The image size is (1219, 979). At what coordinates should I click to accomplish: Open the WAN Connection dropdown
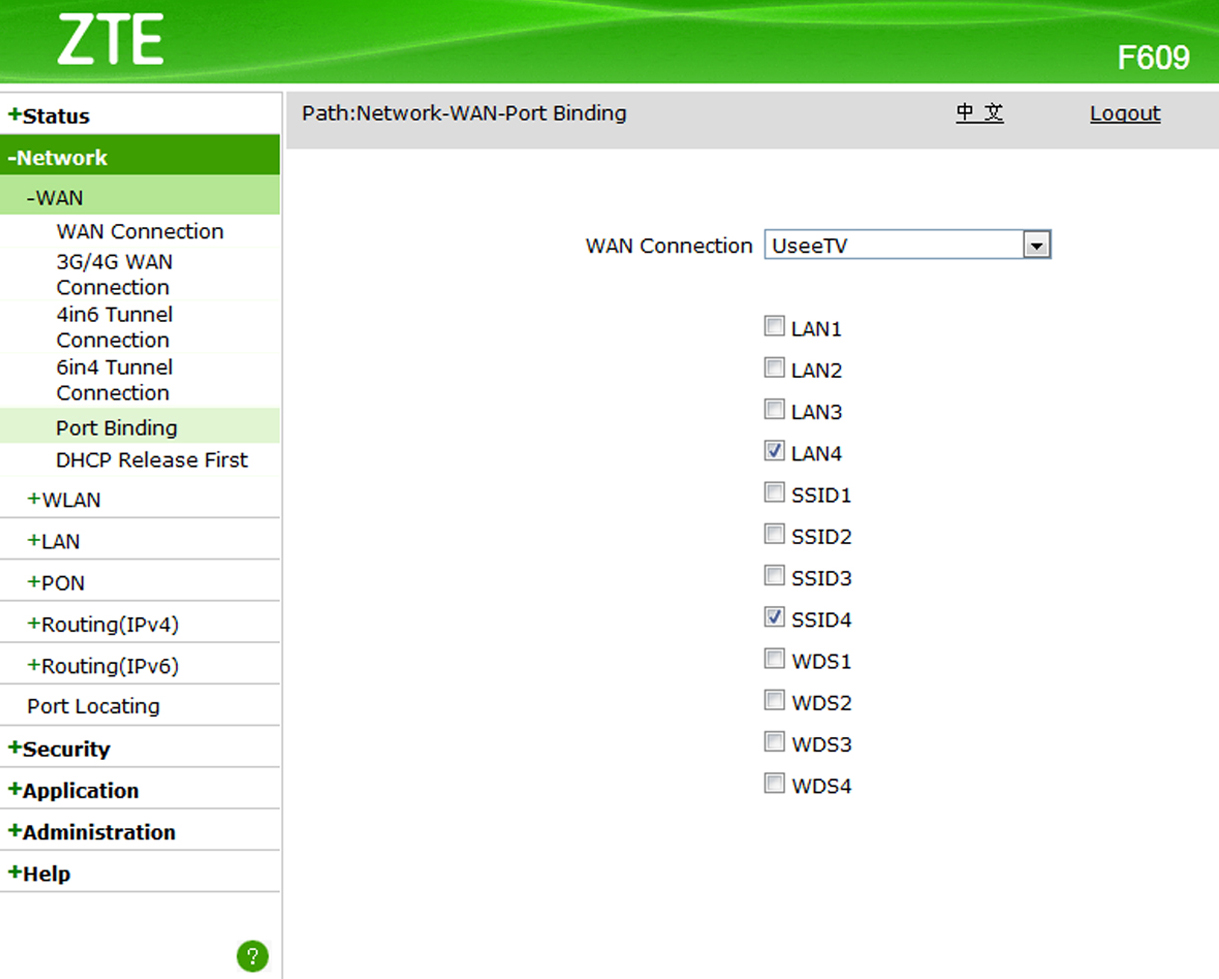(x=1037, y=245)
